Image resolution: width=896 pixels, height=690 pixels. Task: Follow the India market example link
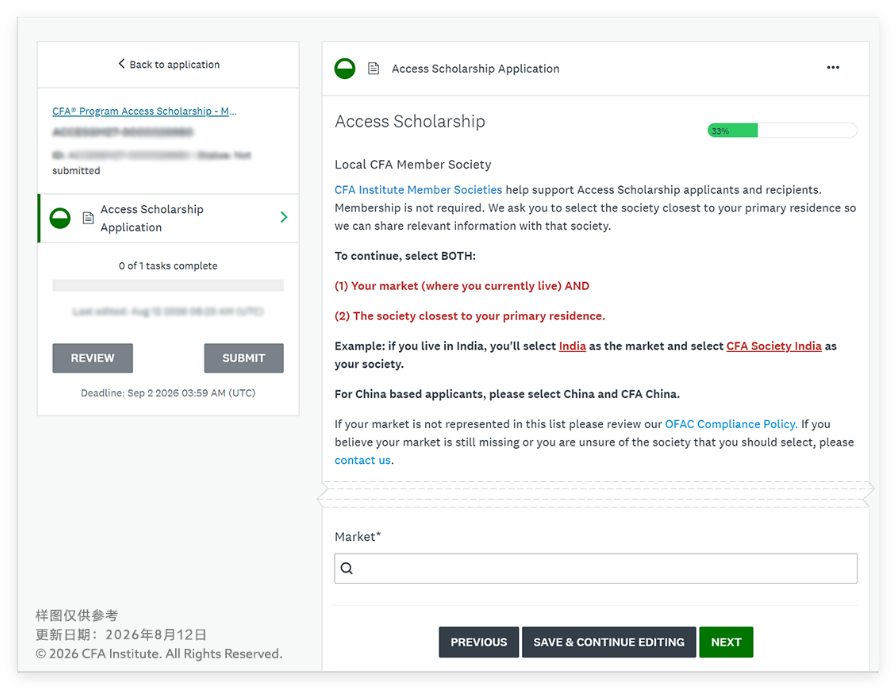click(572, 346)
